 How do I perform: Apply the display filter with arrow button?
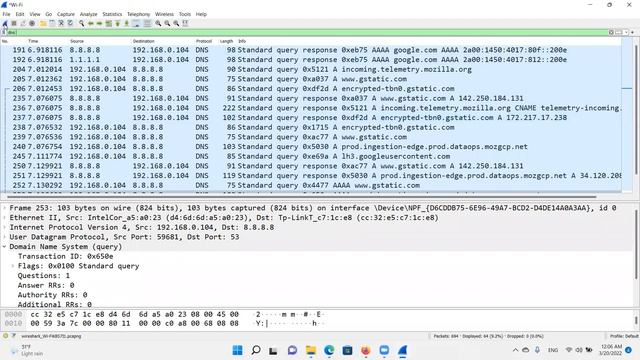click(x=618, y=32)
